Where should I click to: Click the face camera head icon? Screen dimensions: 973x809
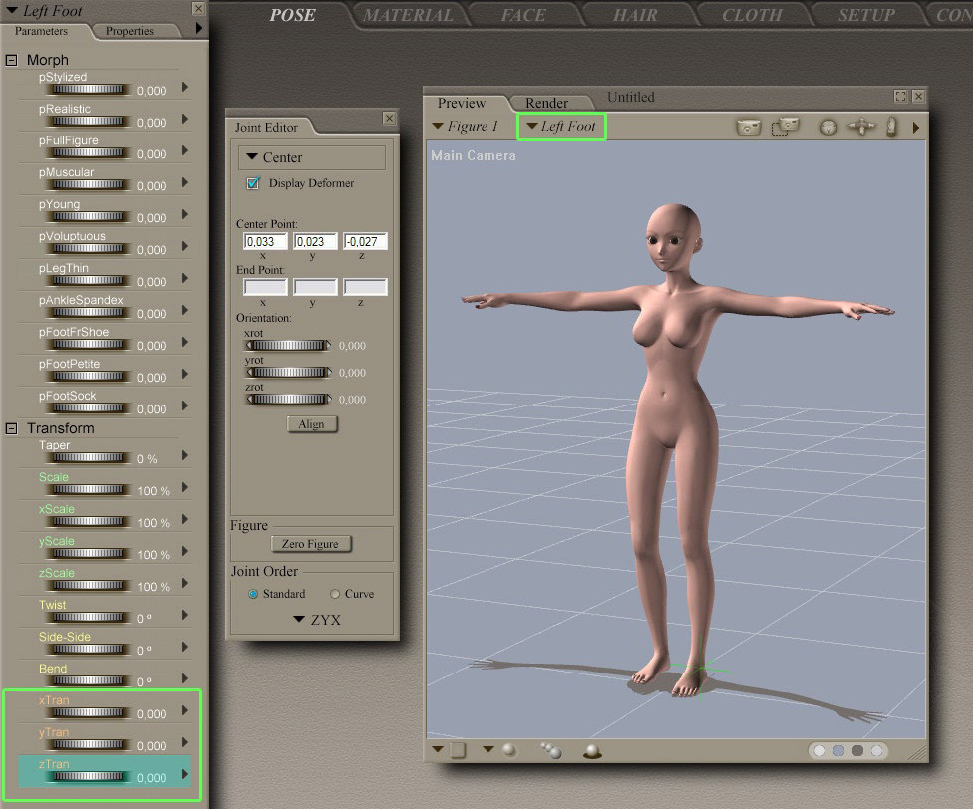tap(827, 127)
